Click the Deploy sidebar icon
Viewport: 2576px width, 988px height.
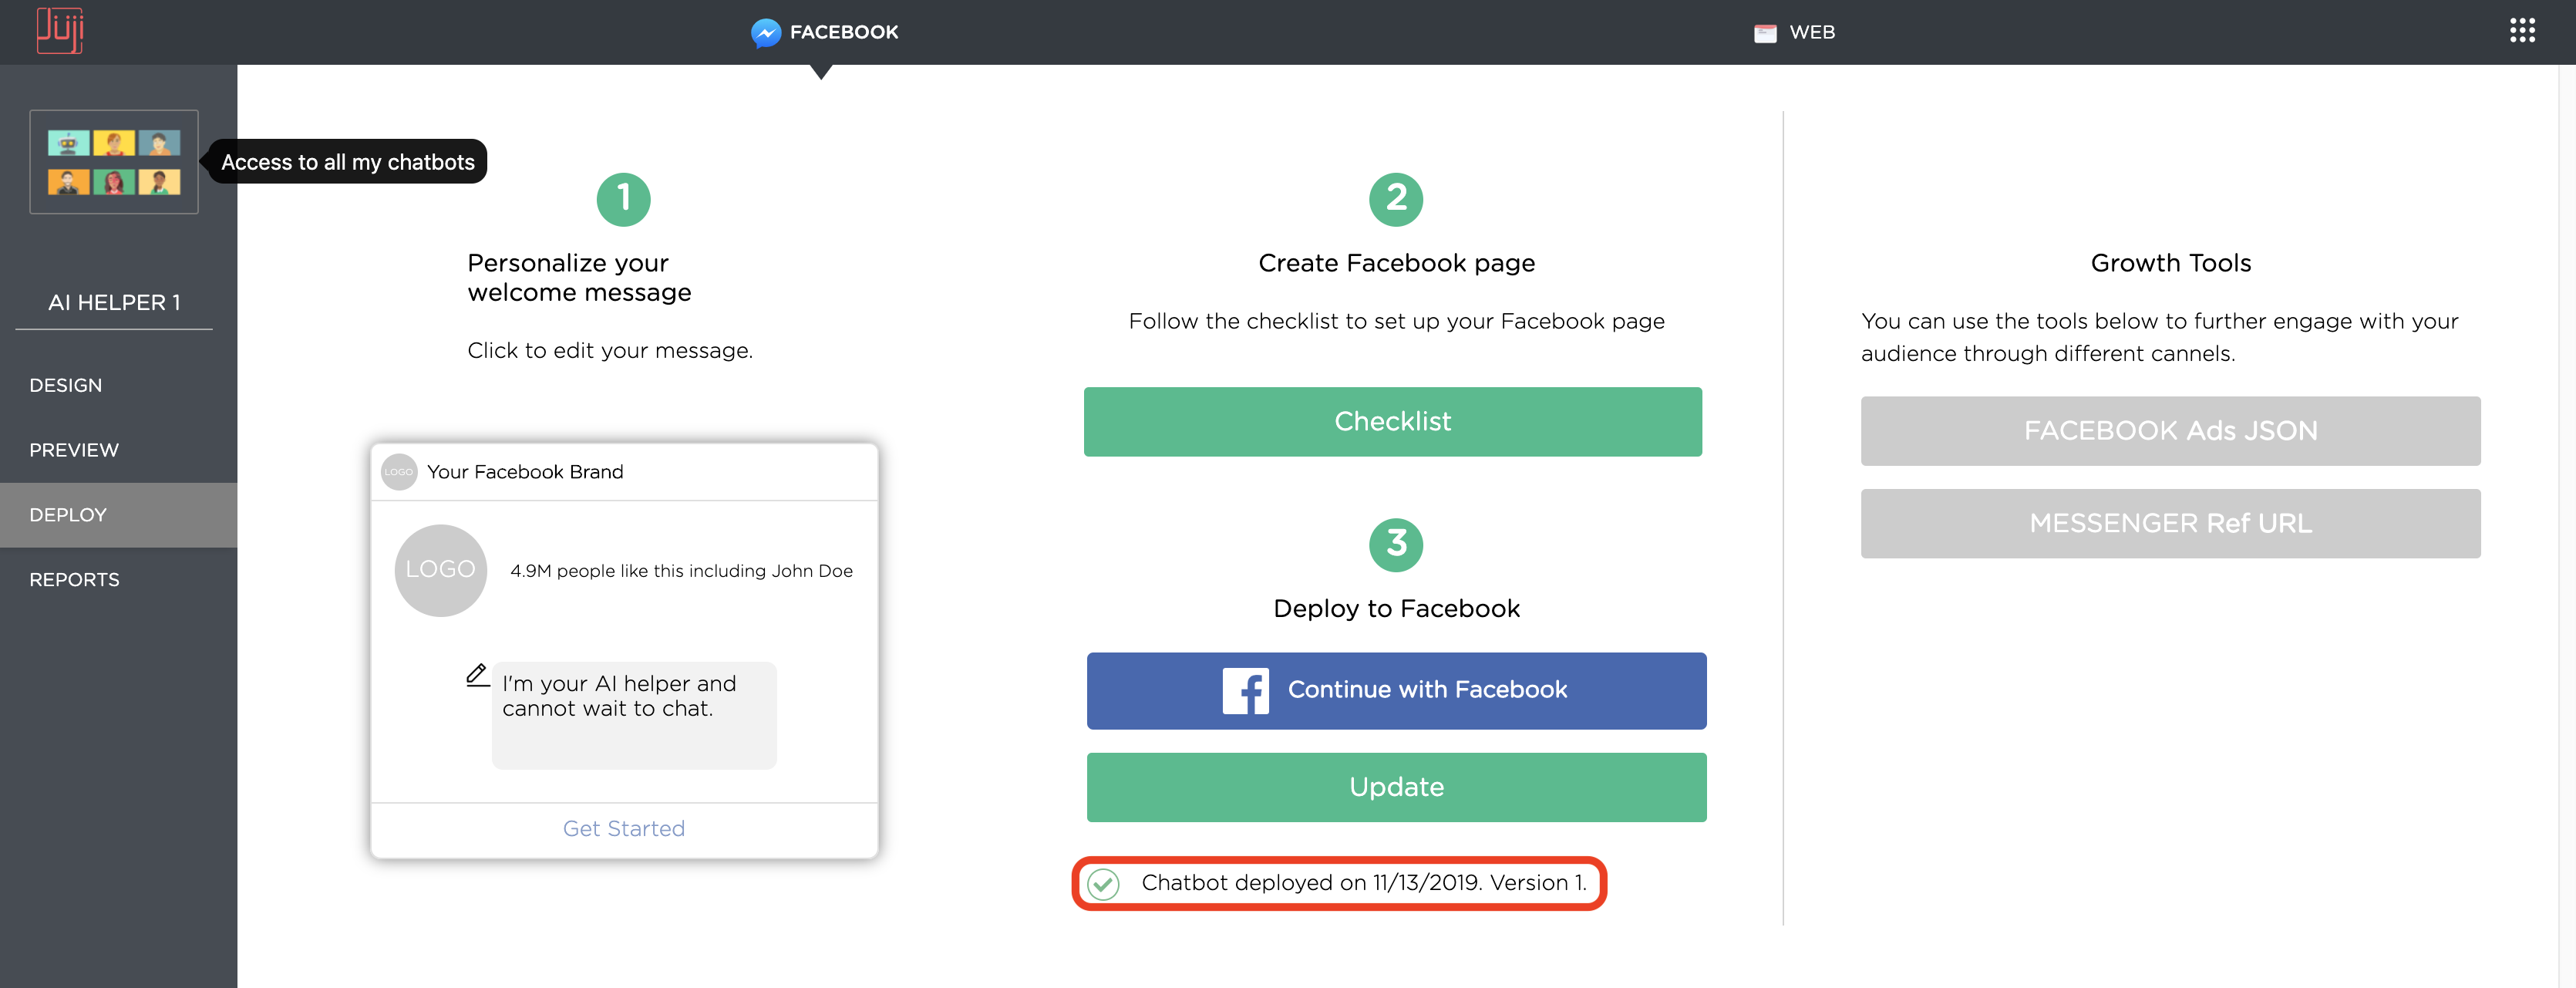[115, 513]
